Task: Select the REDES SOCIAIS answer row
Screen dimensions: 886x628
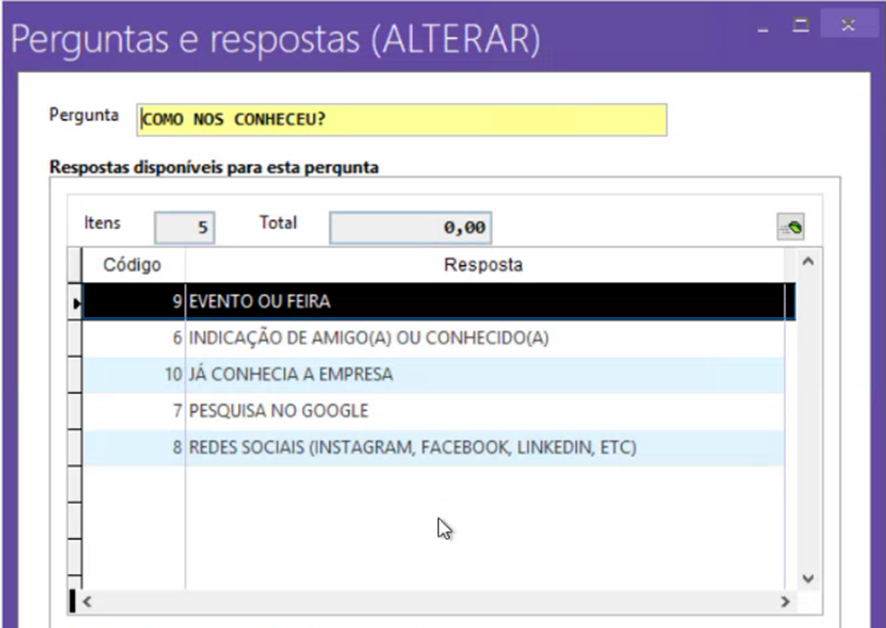Action: [400, 447]
